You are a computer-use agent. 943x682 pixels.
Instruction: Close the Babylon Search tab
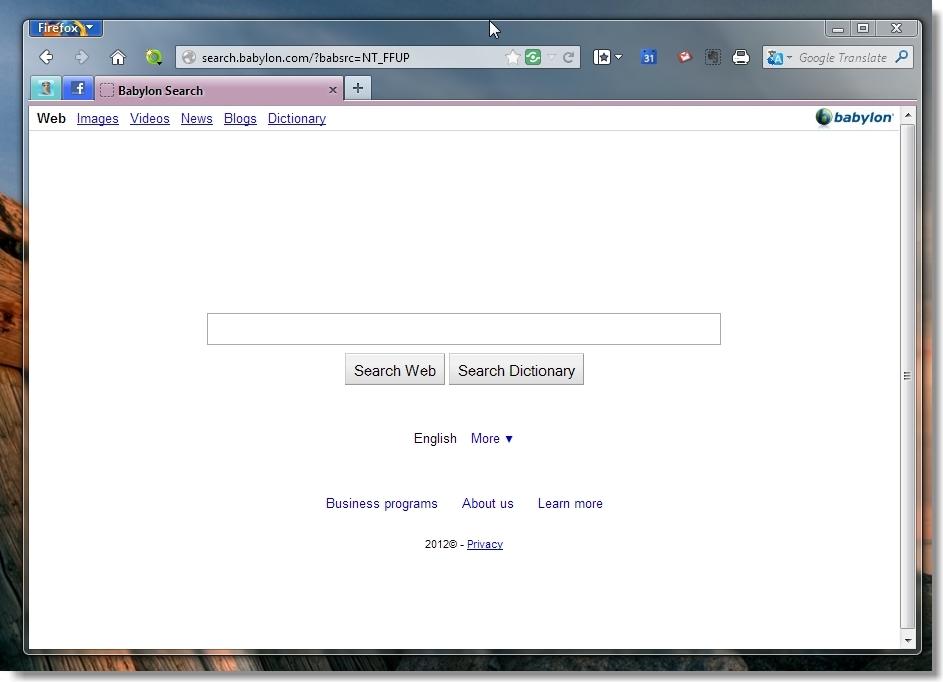[333, 90]
